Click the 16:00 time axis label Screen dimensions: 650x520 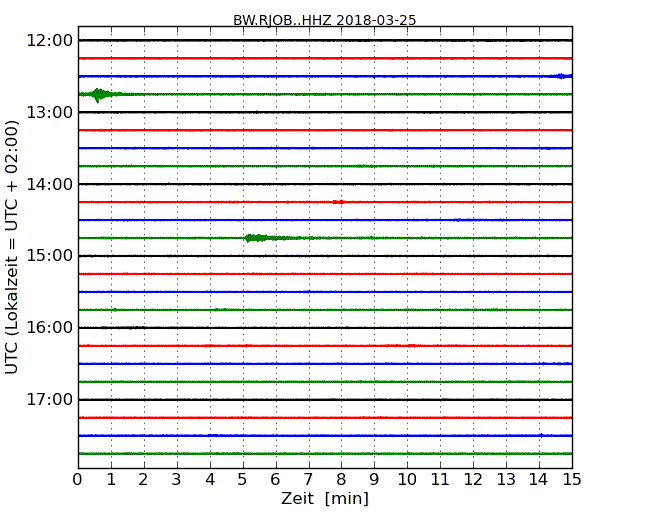click(50, 328)
